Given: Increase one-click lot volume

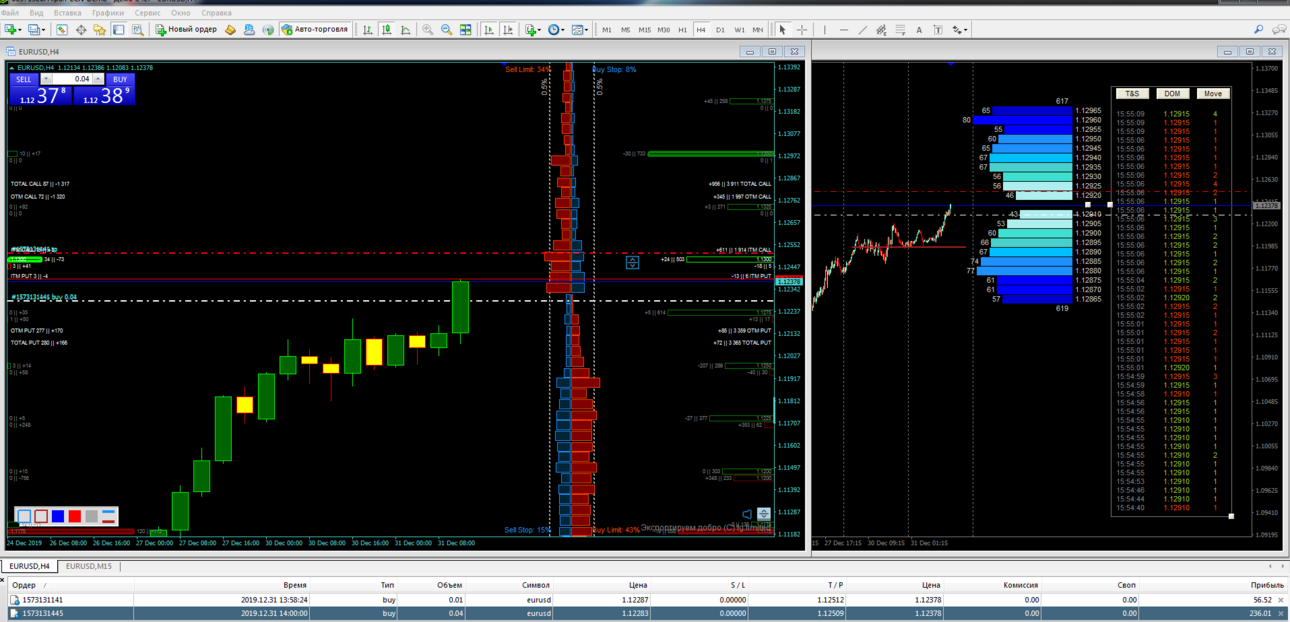Looking at the screenshot, I should click(x=98, y=79).
